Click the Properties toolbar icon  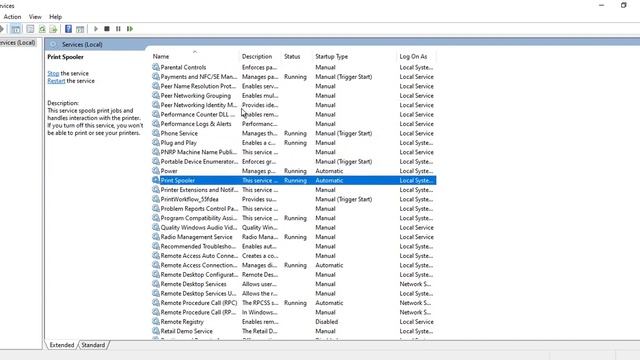coord(30,29)
